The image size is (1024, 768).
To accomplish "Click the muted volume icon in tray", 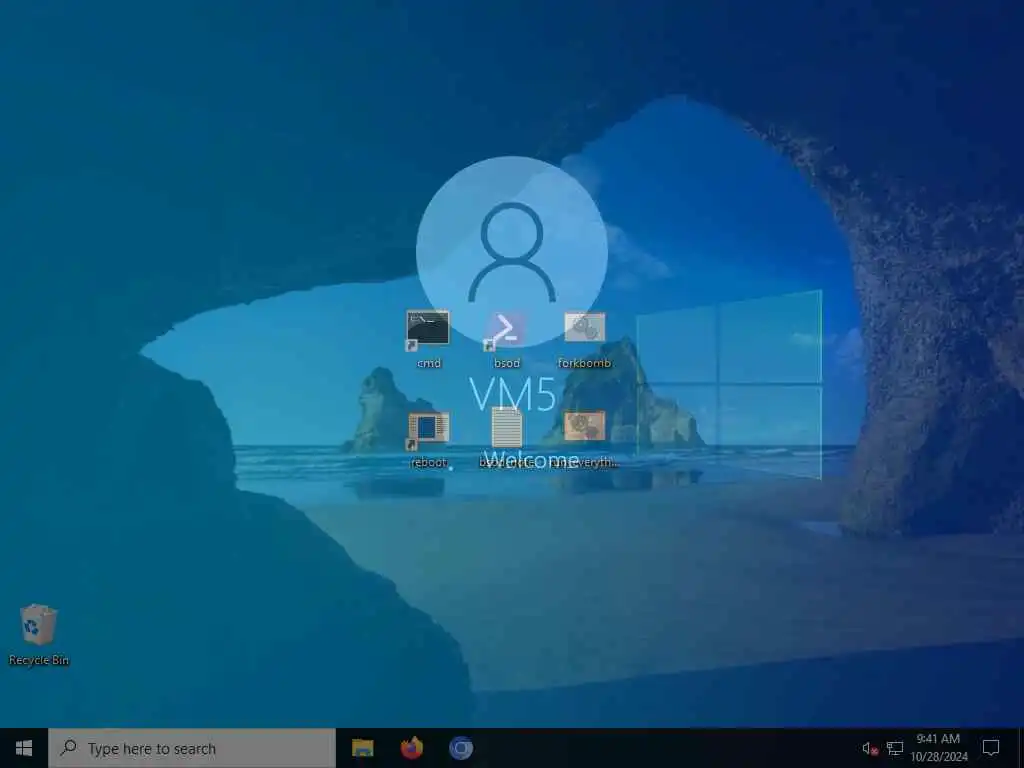I will click(x=869, y=749).
